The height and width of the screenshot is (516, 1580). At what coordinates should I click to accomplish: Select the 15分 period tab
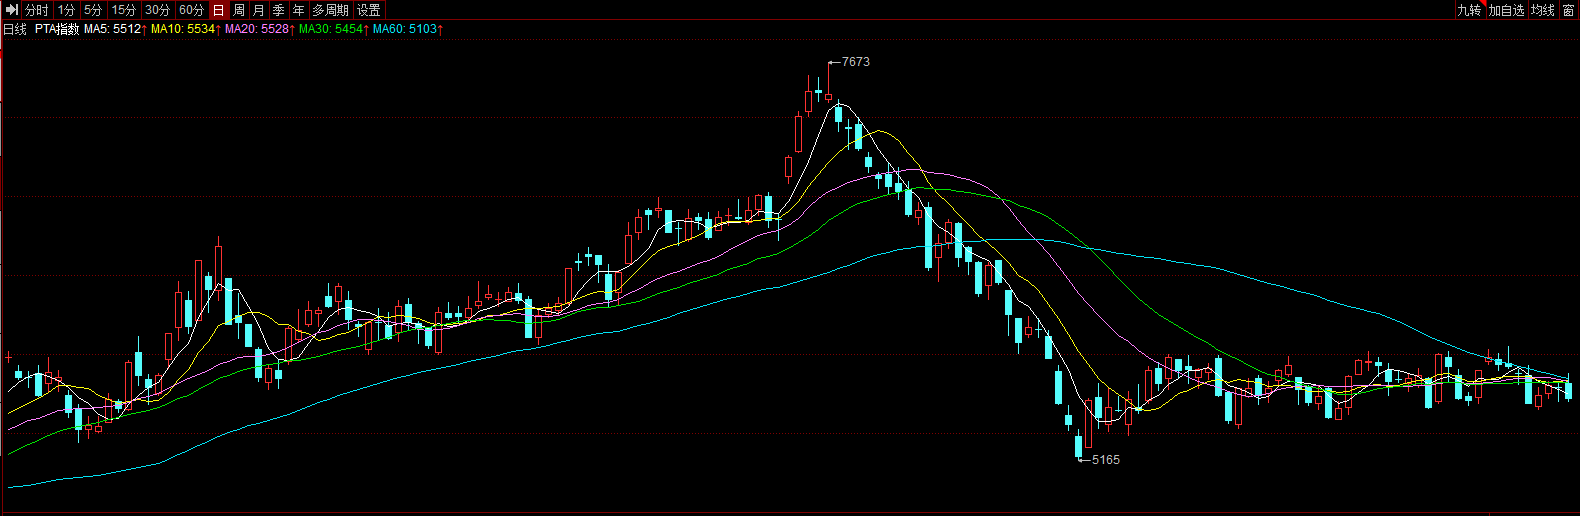click(x=124, y=10)
